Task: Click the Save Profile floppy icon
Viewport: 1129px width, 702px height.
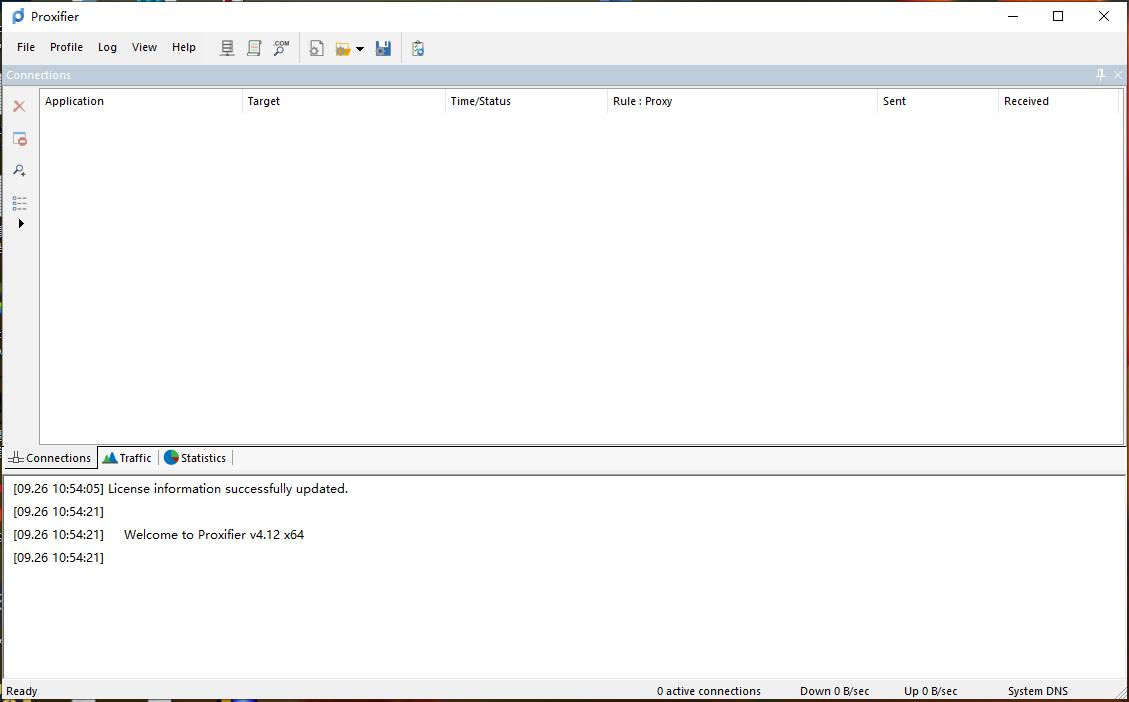Action: pos(383,48)
